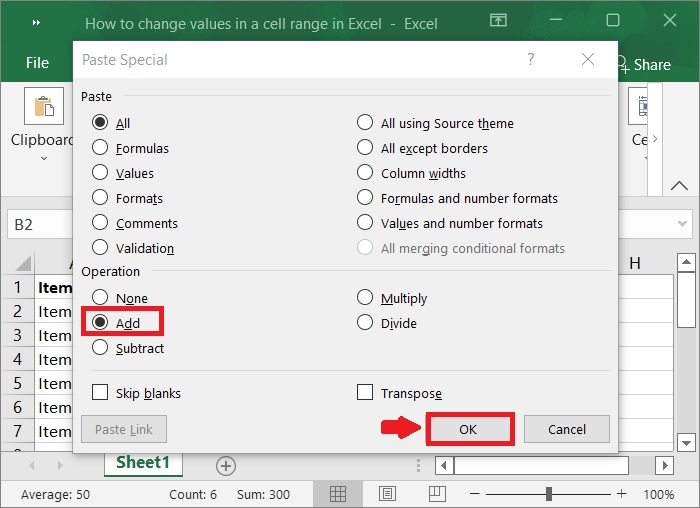The width and height of the screenshot is (700, 508).
Task: Collapse the ribbon with chevron
Action: [x=679, y=186]
